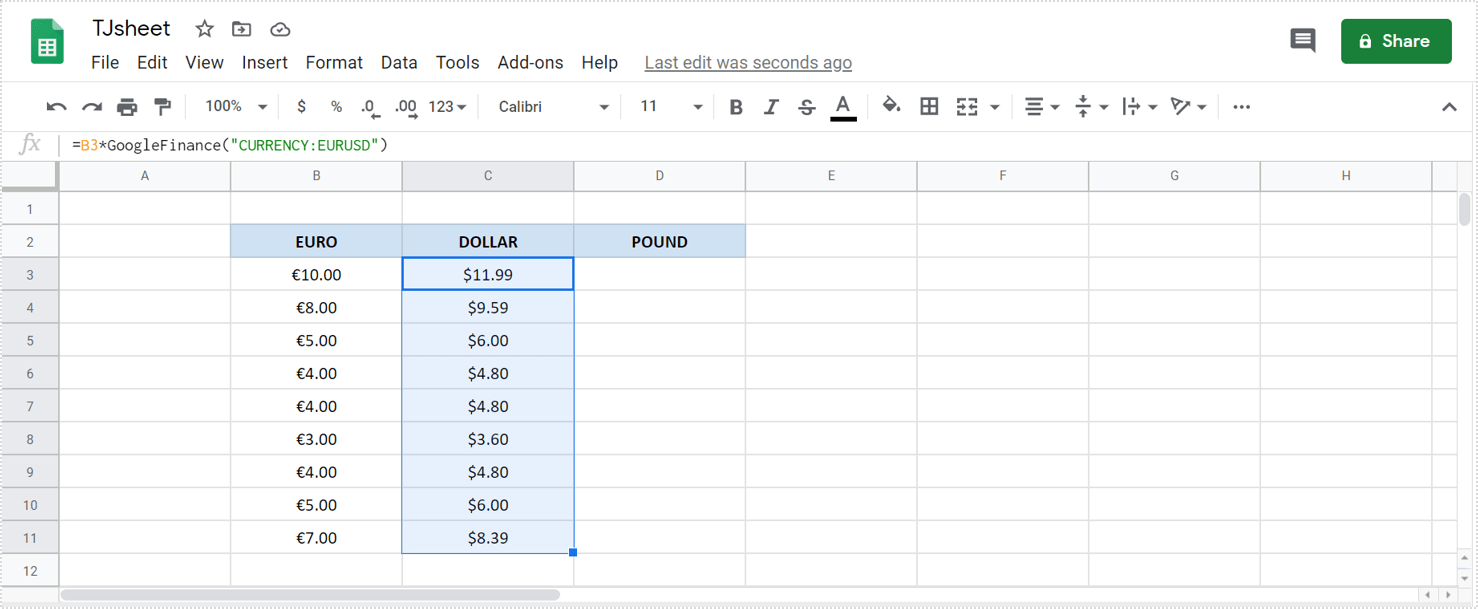Open the Calibri font dropdown
Screen dimensions: 1478x609
point(553,107)
